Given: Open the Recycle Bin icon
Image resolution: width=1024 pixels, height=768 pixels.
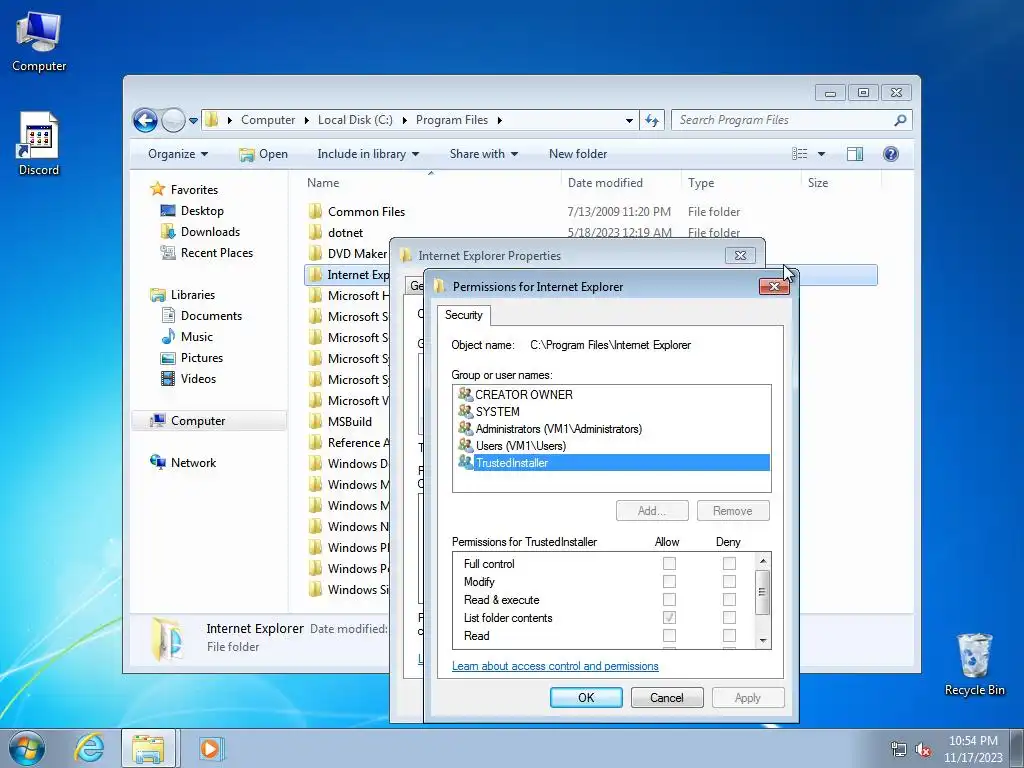Looking at the screenshot, I should (974, 664).
